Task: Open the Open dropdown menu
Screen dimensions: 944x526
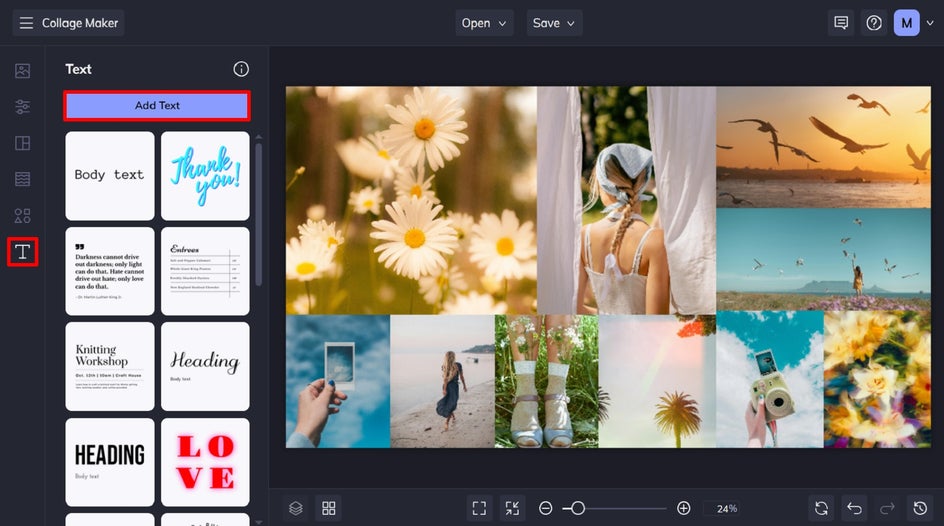Action: [x=484, y=23]
